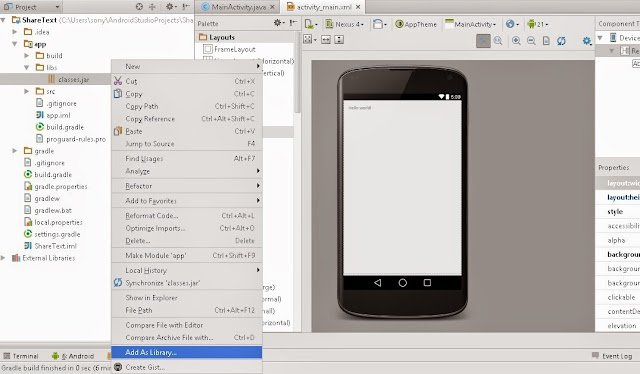Open the Terminal tool window

pos(21,356)
